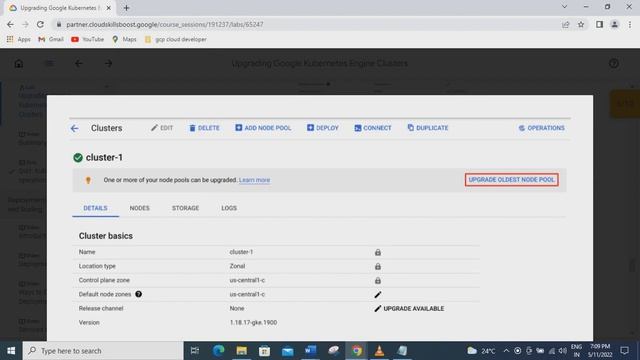
Task: Open the OPERATIONS panel
Action: pyautogui.click(x=542, y=128)
